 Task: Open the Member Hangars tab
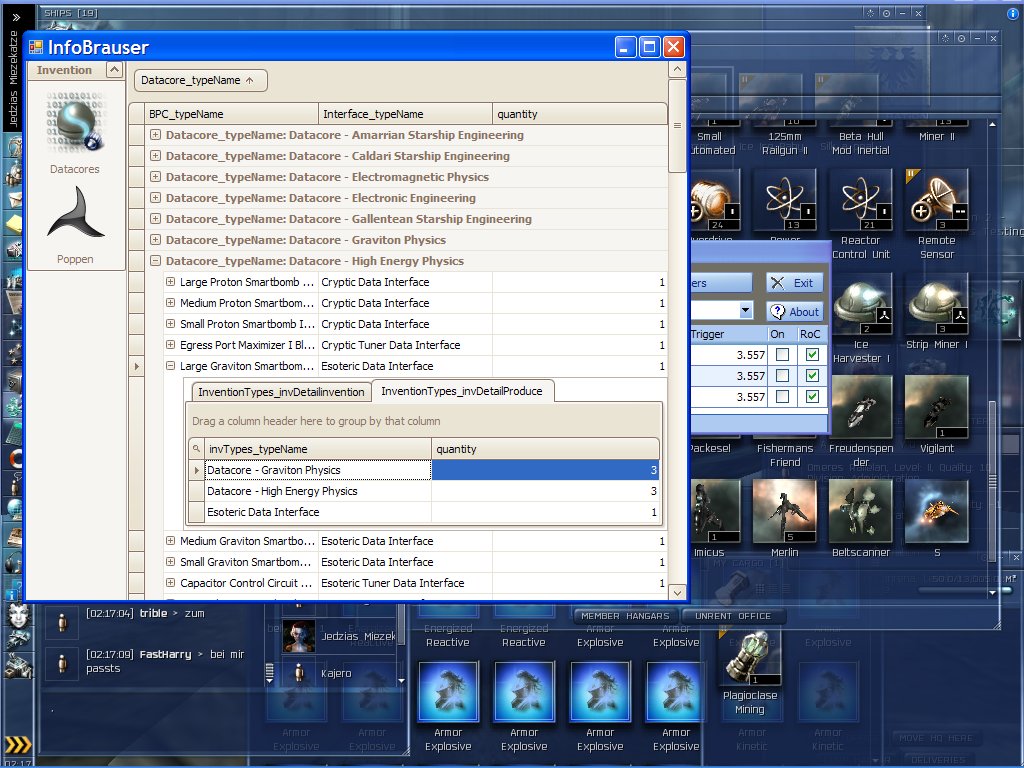(625, 616)
